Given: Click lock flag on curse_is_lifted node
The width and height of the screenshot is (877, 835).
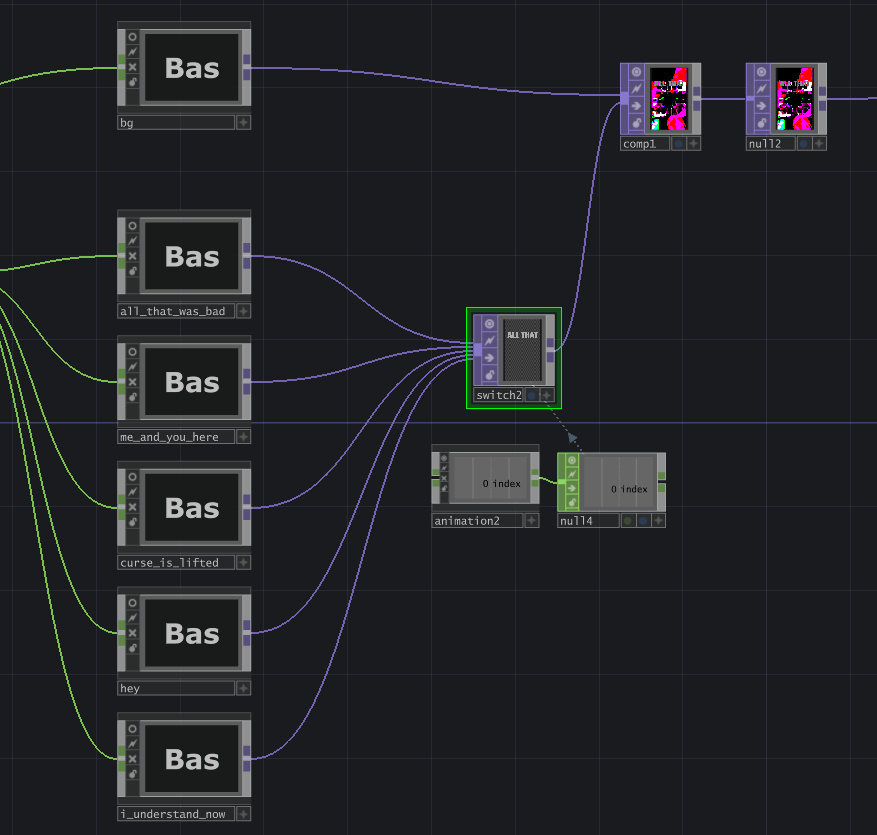Looking at the screenshot, I should (x=133, y=522).
